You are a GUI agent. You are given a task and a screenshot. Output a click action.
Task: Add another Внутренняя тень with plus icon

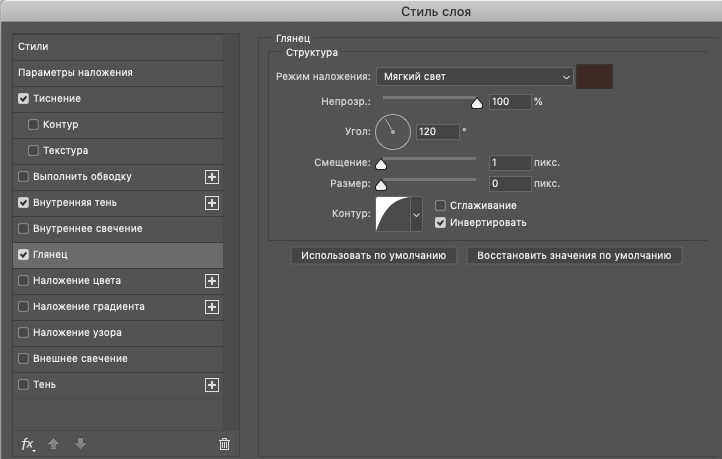point(212,203)
